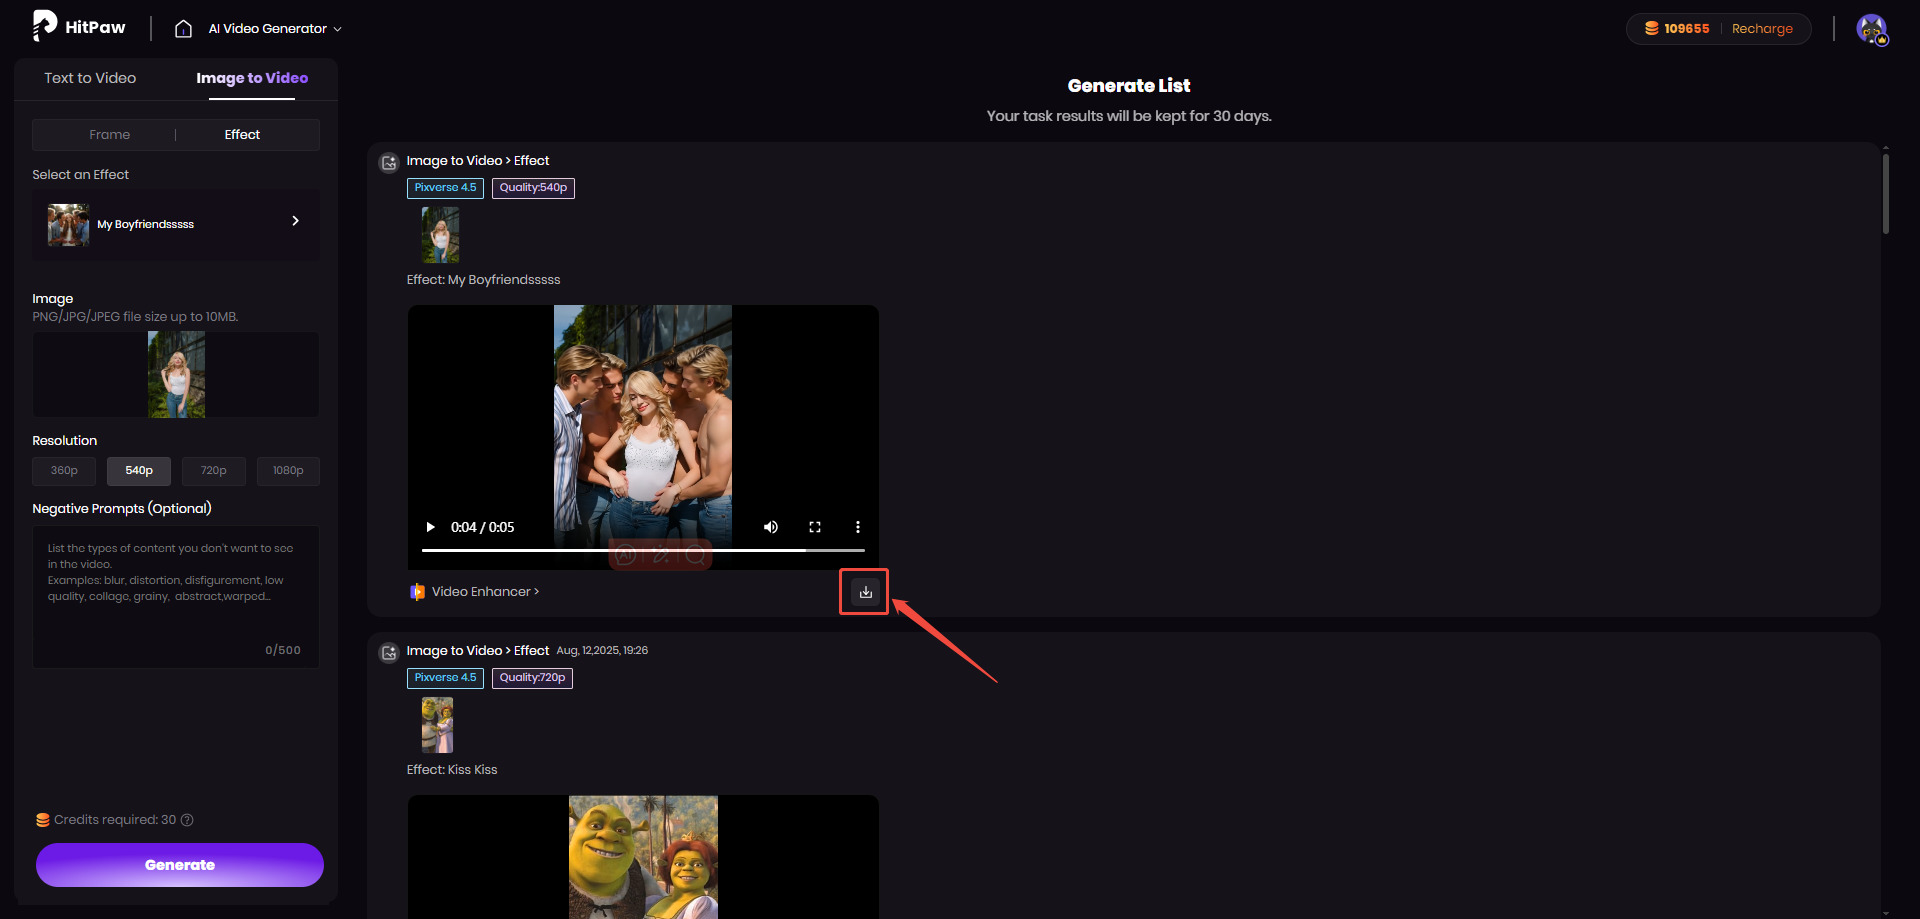The height and width of the screenshot is (919, 1920).
Task: Click the Generate button
Action: pyautogui.click(x=180, y=865)
